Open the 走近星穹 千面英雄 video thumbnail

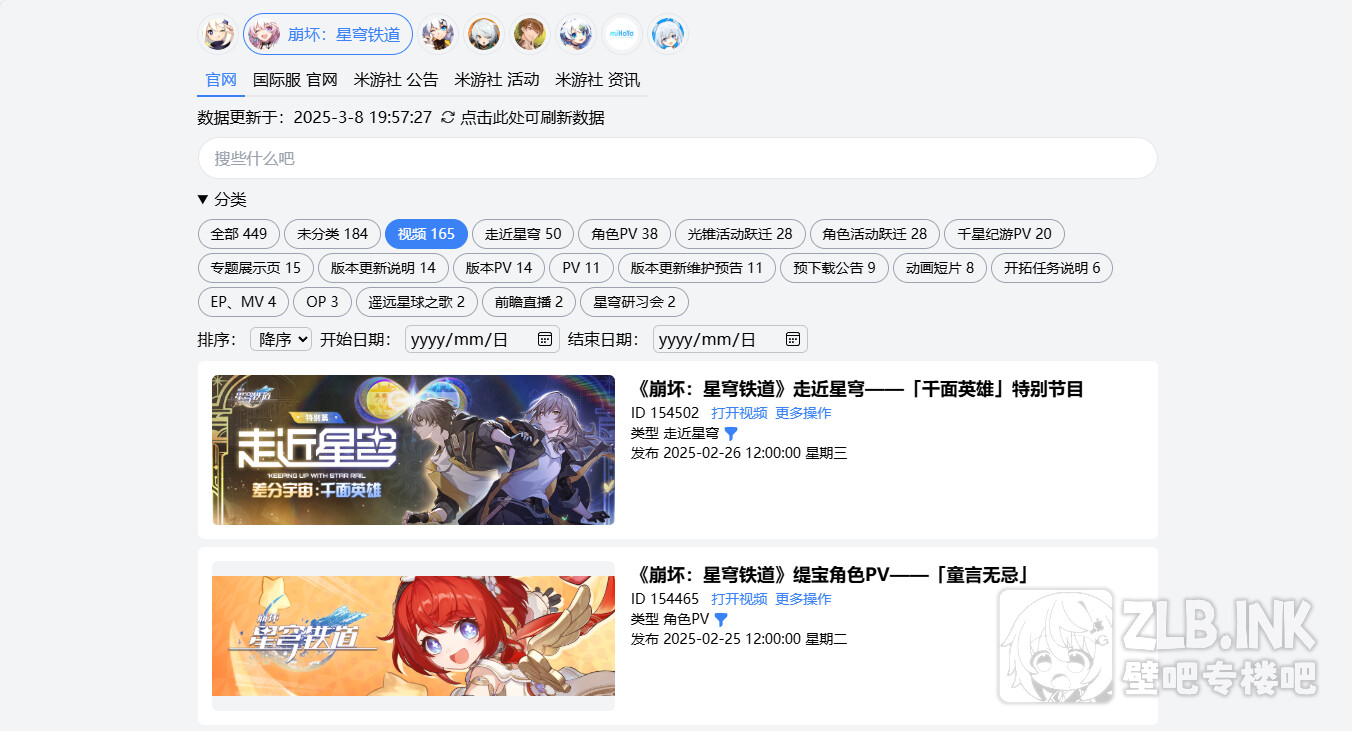(x=413, y=450)
